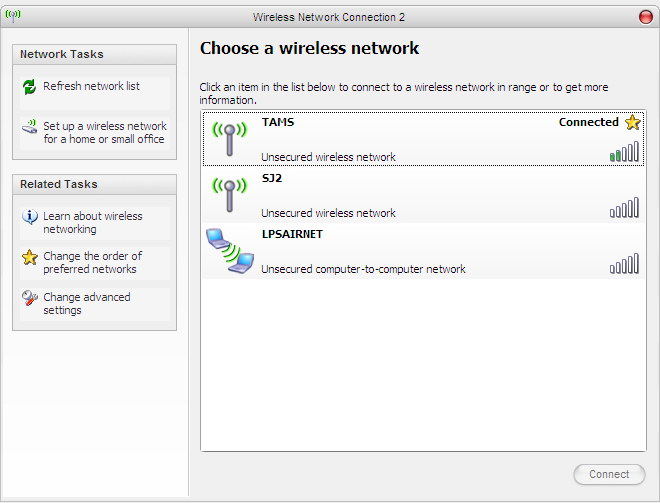Click the Network Tasks panel header
The image size is (660, 503).
click(x=94, y=55)
